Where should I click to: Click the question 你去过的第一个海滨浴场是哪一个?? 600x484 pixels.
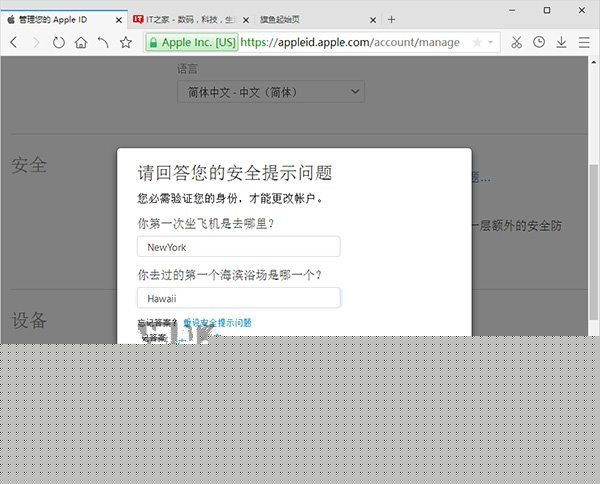[x=230, y=275]
